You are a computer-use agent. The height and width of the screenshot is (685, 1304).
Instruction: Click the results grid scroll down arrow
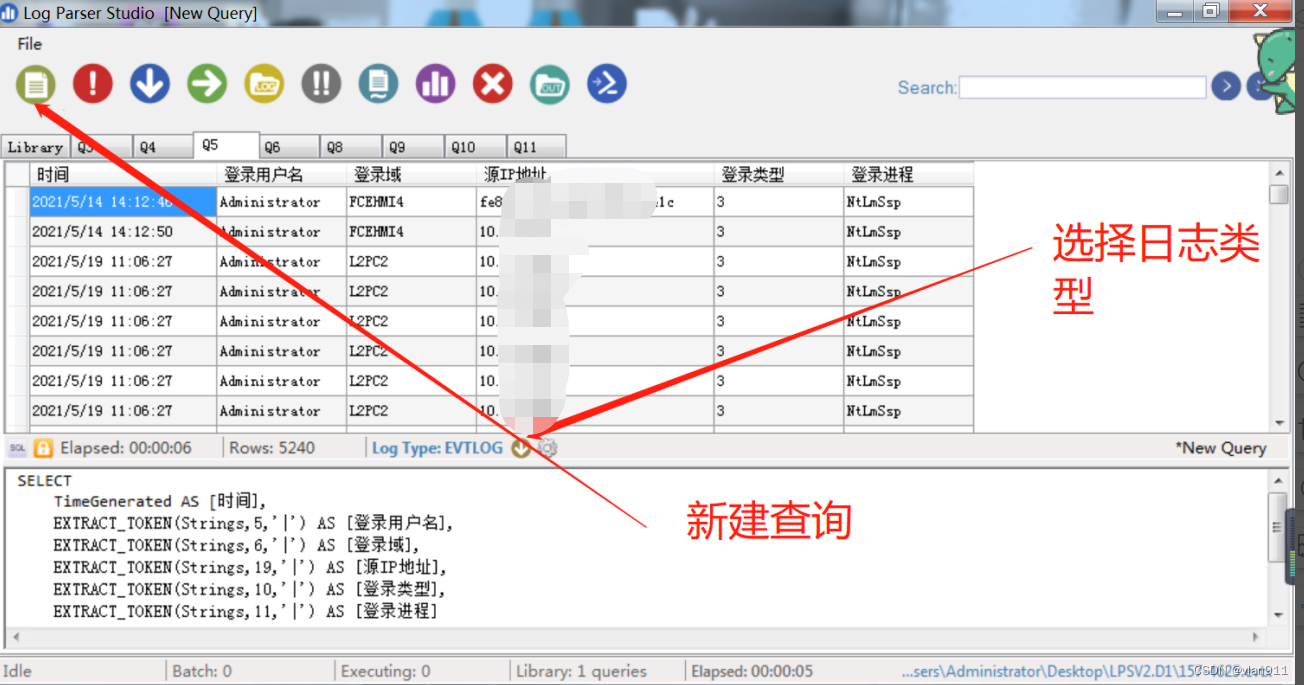[x=1279, y=423]
